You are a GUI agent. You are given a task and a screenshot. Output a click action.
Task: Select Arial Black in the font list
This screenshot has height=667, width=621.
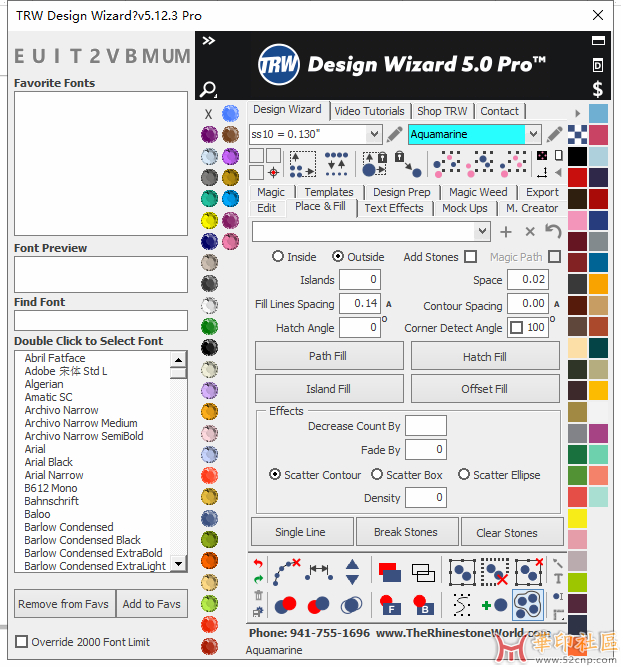point(48,462)
